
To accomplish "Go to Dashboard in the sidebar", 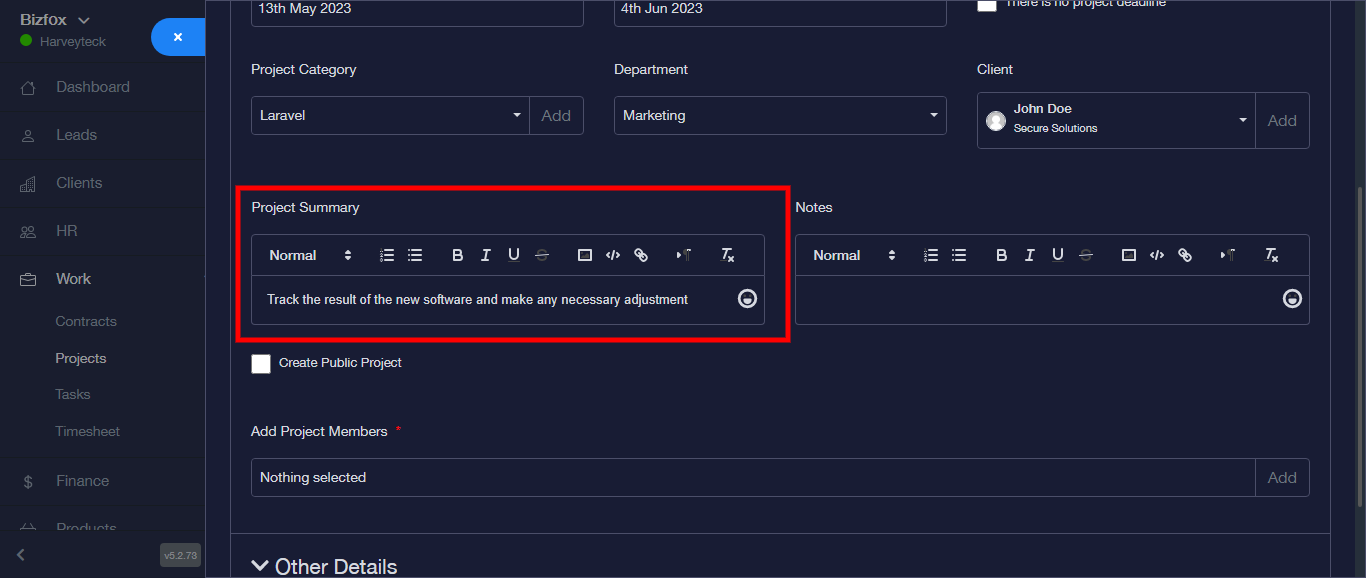I will 92,88.
